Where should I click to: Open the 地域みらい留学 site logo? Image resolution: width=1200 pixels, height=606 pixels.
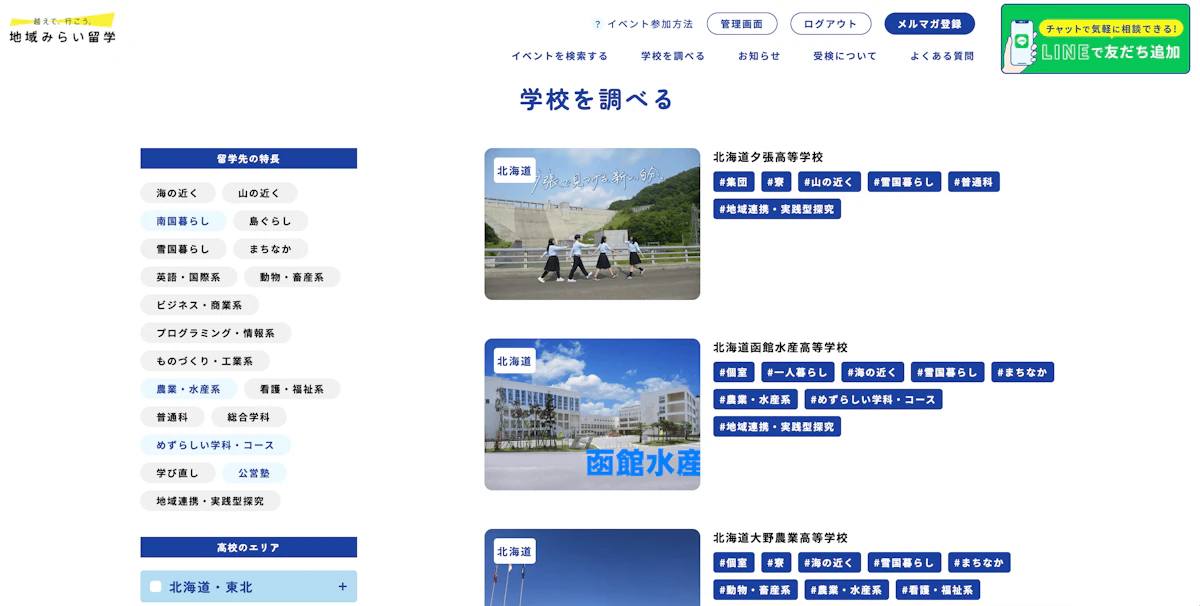[x=62, y=28]
